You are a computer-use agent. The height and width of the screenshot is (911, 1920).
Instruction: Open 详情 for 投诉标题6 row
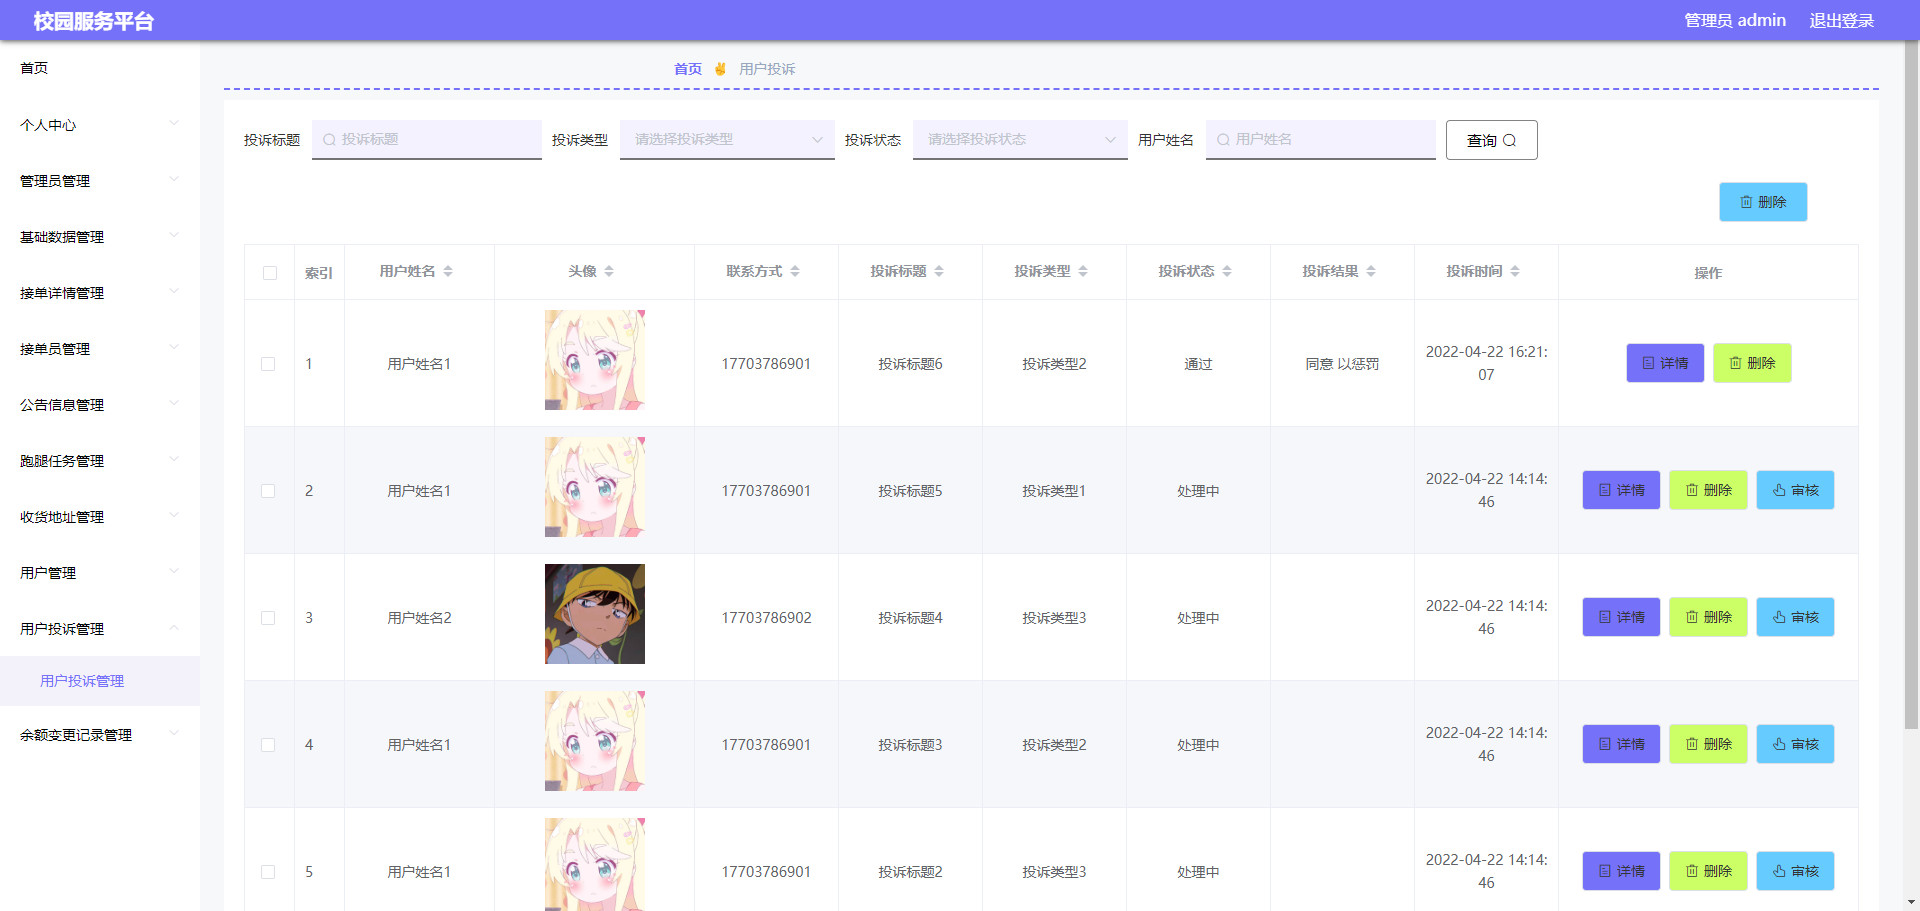(x=1665, y=363)
